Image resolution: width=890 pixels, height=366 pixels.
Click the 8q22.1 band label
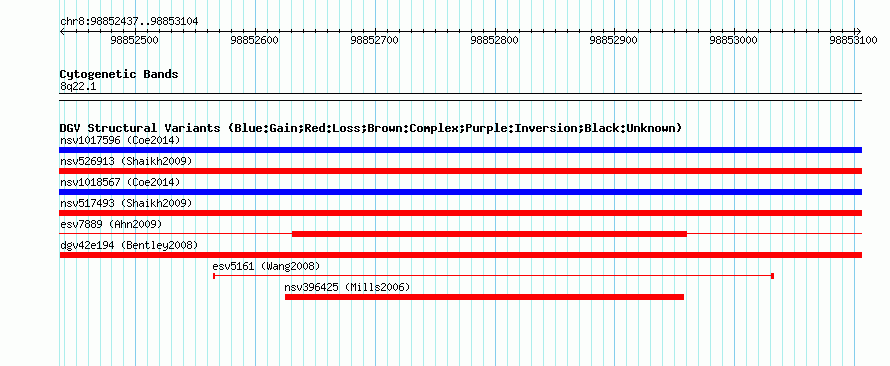pos(78,86)
